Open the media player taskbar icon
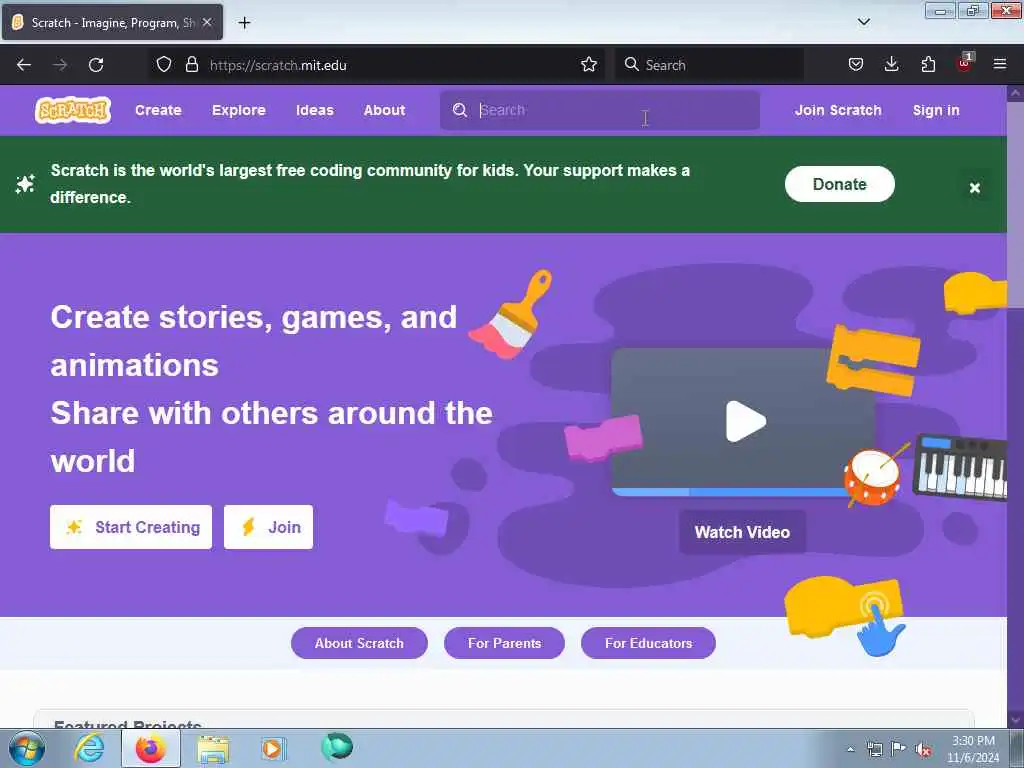 tap(273, 748)
